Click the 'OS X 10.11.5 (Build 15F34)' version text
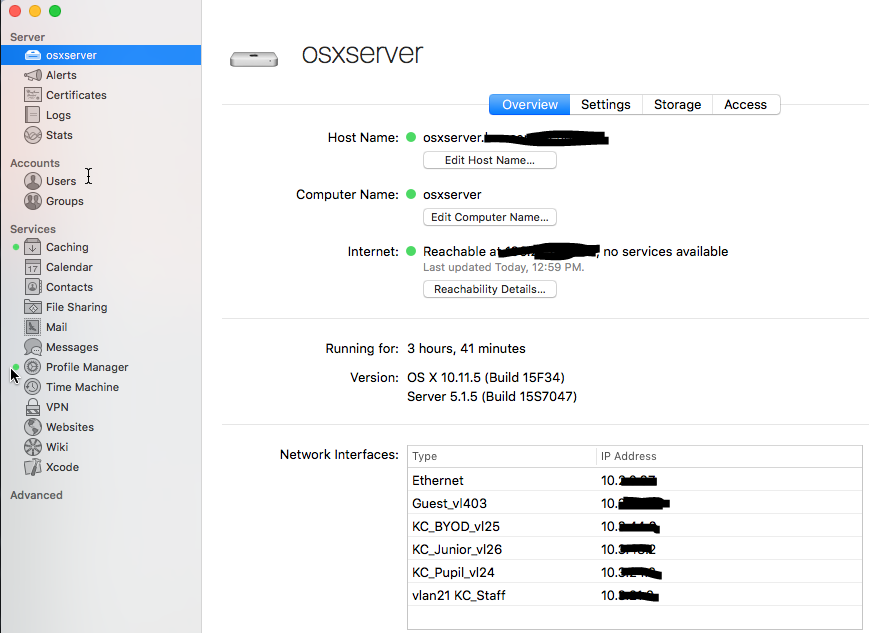The width and height of the screenshot is (869, 633). point(485,377)
